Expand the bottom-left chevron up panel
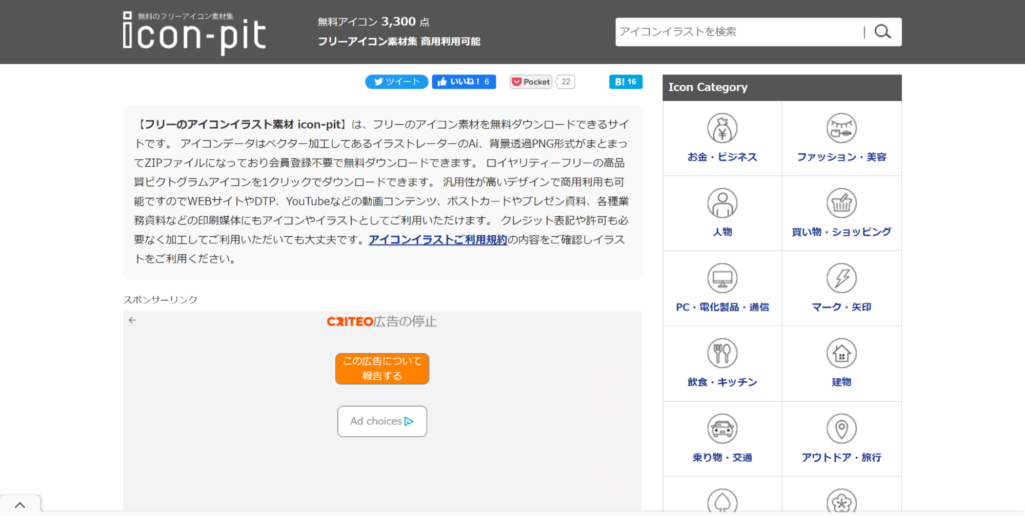1025x516 pixels. 20,504
